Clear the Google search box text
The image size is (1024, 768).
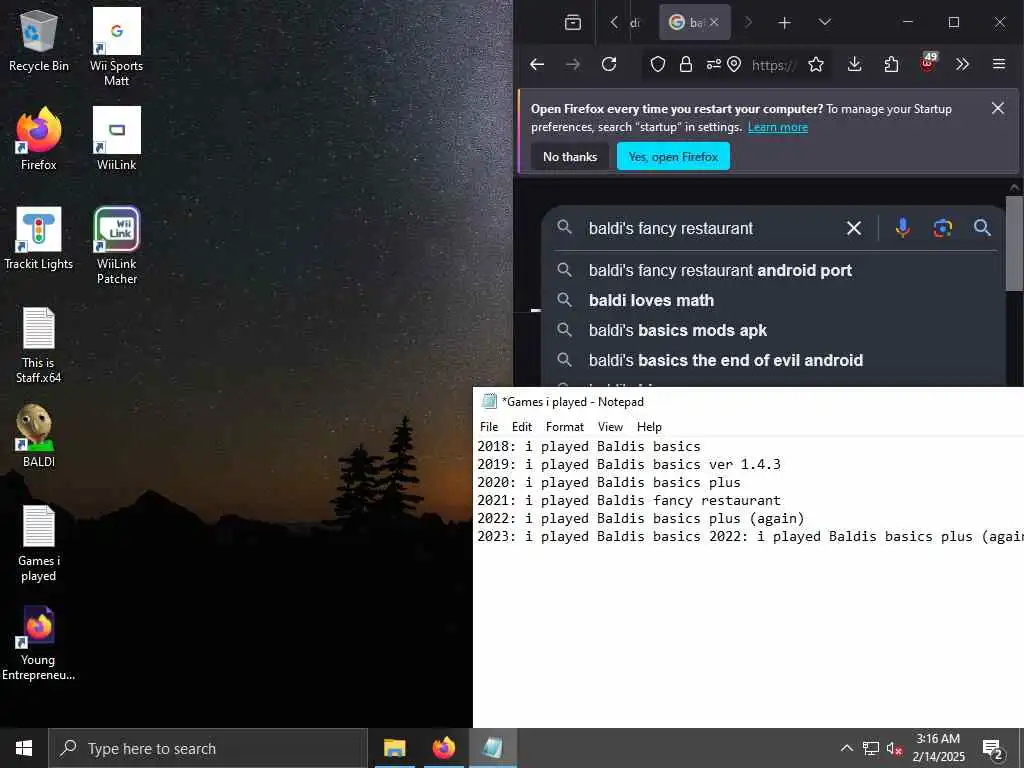pos(854,228)
